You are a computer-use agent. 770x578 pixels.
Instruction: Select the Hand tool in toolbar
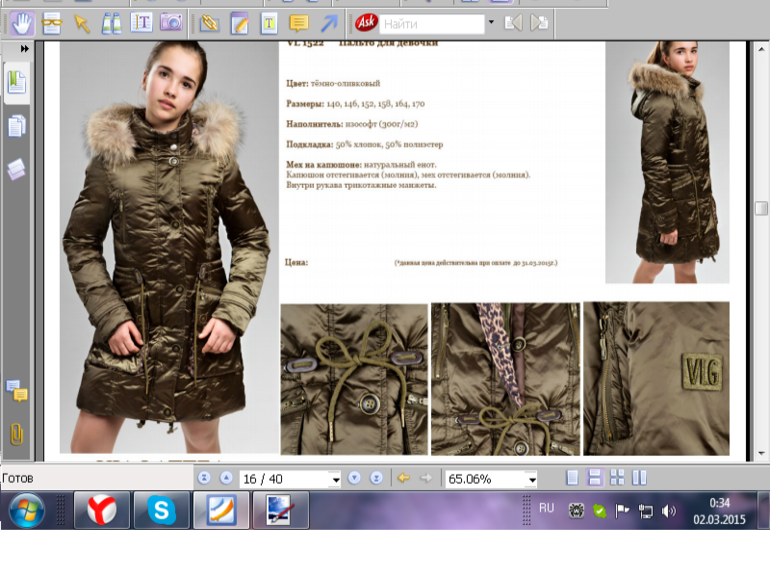20,22
